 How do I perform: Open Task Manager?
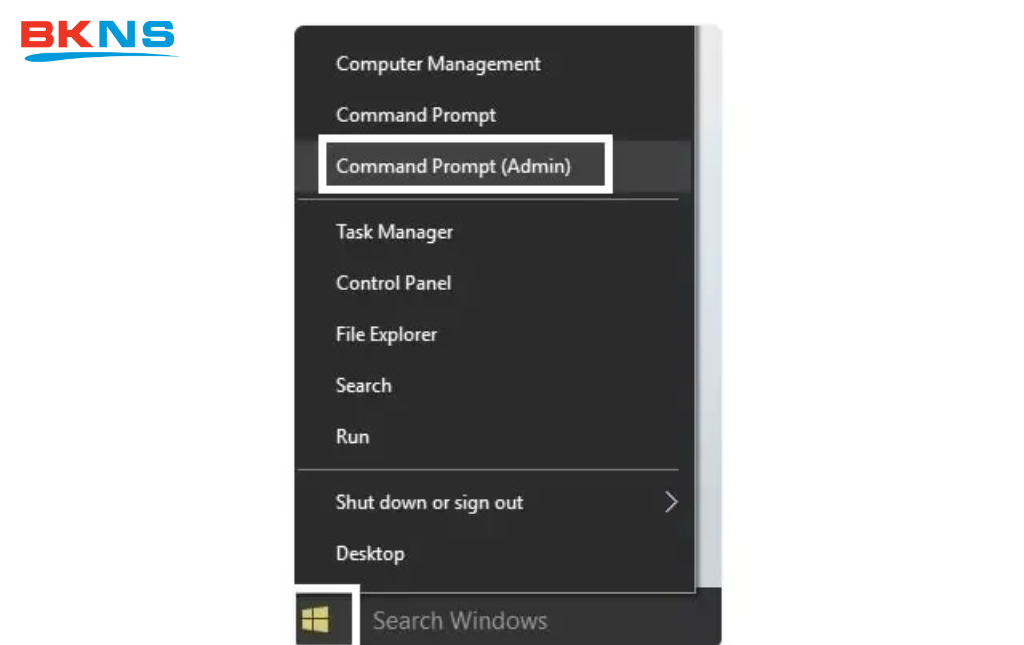click(x=394, y=232)
